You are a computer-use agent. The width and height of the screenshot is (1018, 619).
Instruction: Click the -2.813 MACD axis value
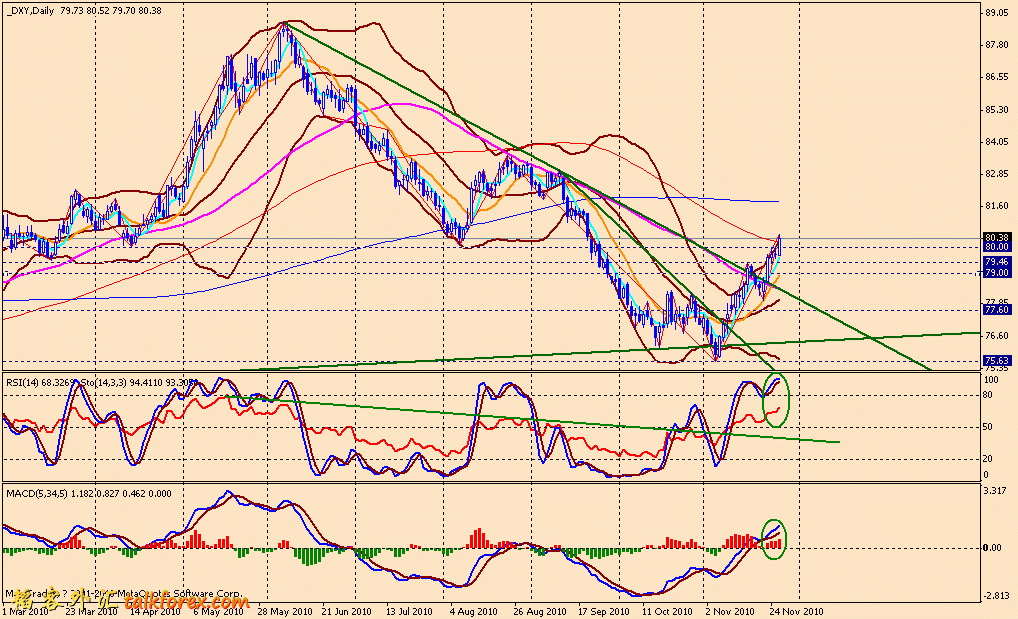click(997, 596)
